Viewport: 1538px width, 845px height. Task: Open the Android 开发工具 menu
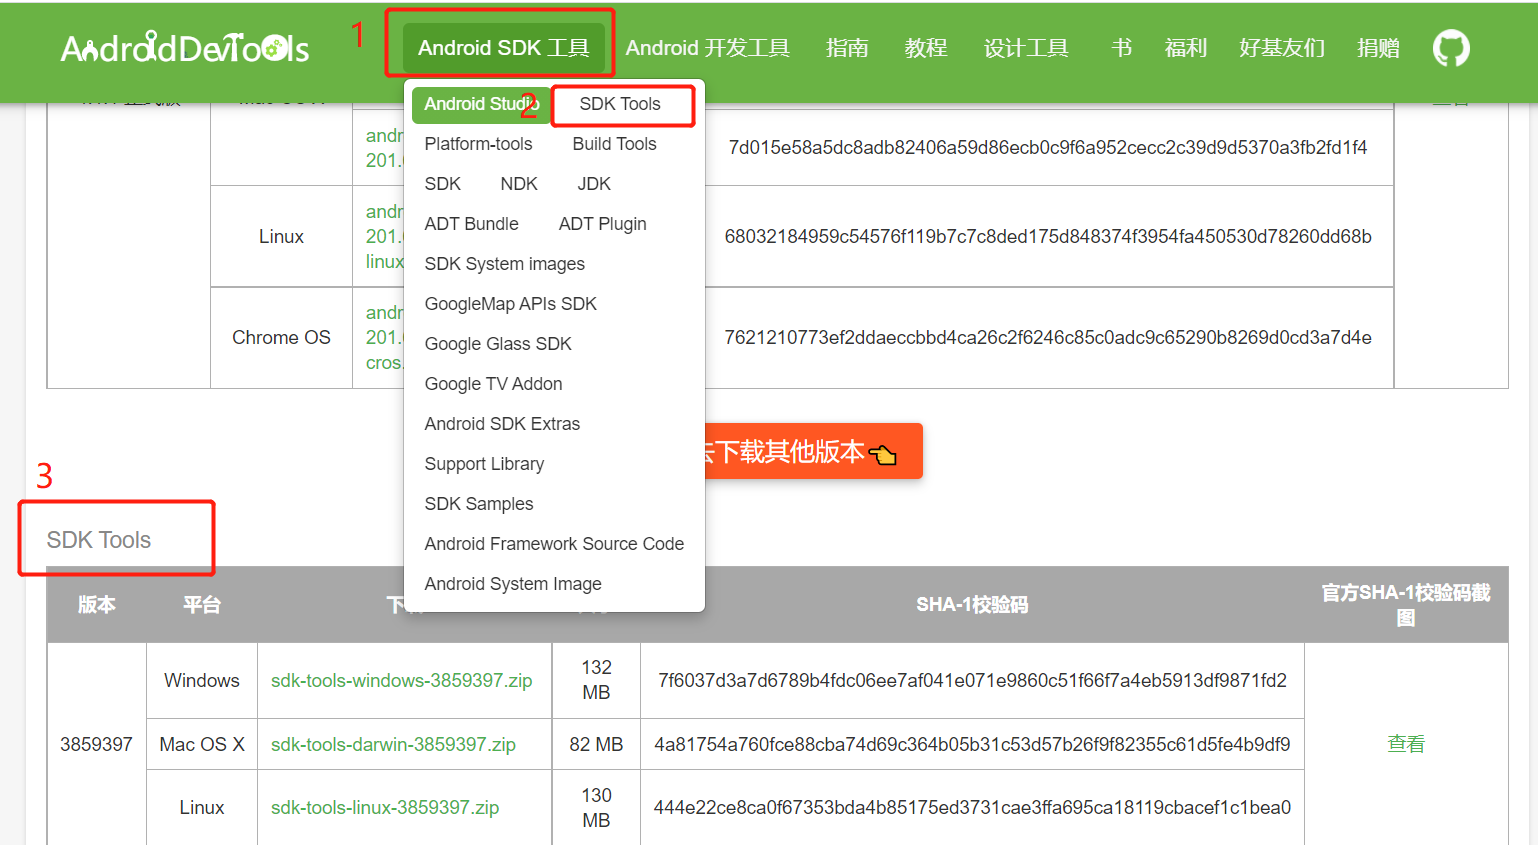707,48
